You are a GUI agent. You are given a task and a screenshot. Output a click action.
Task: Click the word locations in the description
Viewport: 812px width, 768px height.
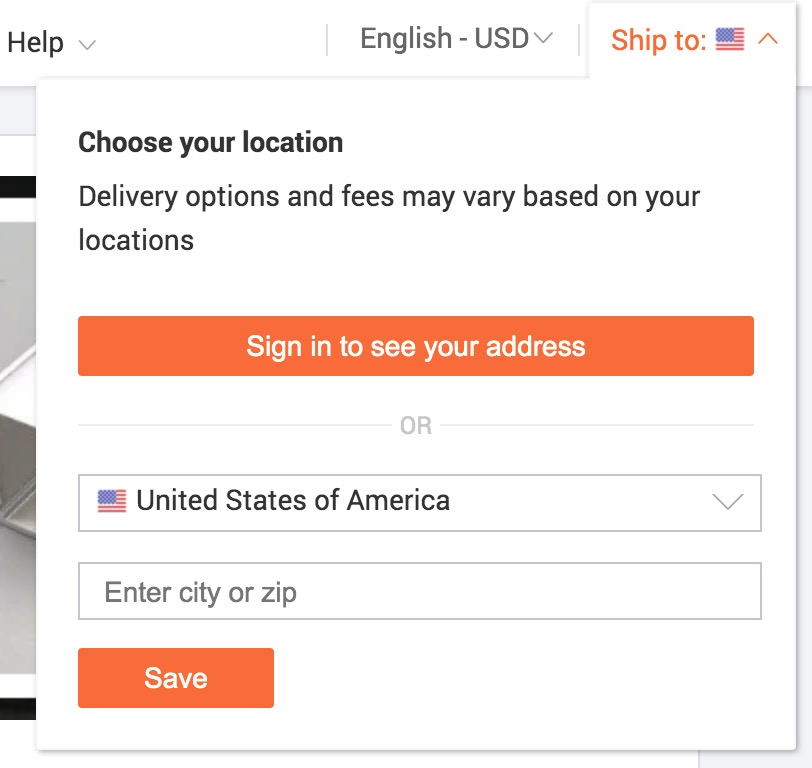(x=136, y=240)
